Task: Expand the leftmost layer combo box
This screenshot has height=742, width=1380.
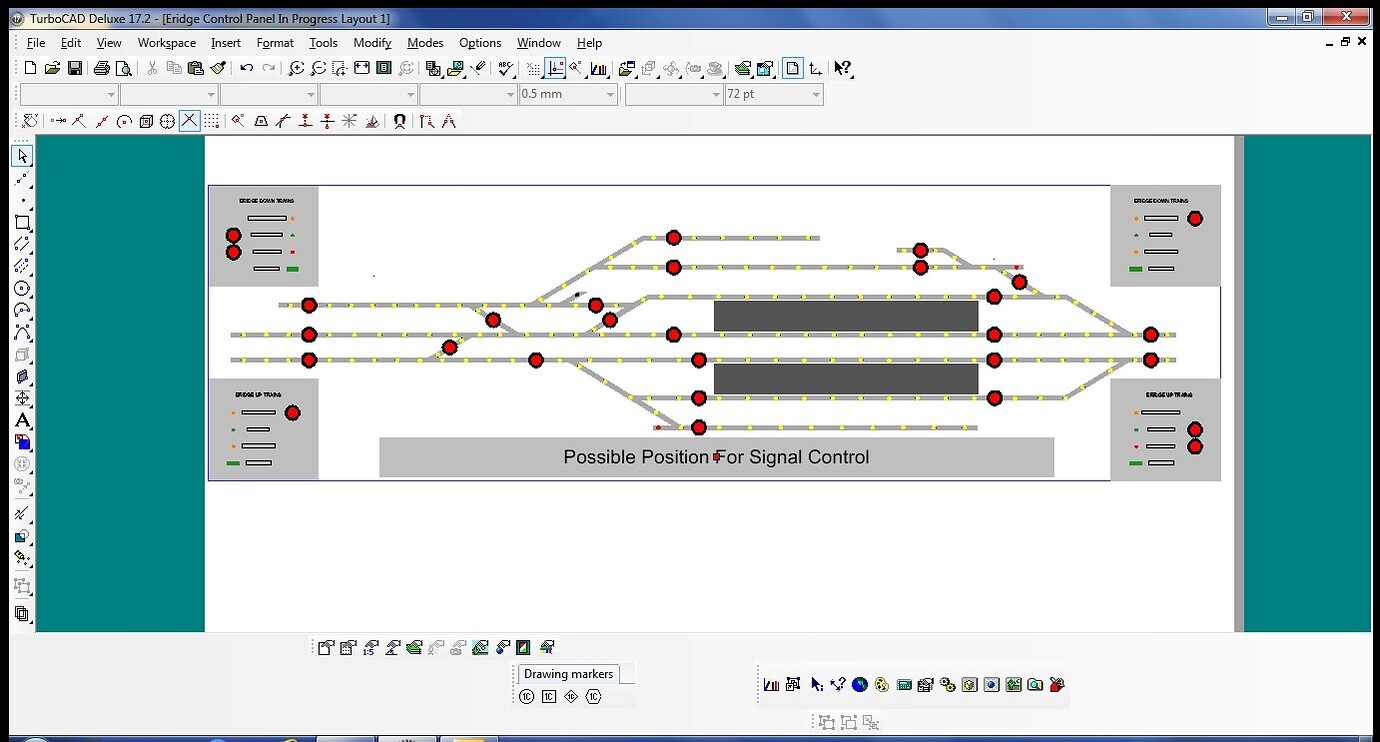Action: click(110, 94)
